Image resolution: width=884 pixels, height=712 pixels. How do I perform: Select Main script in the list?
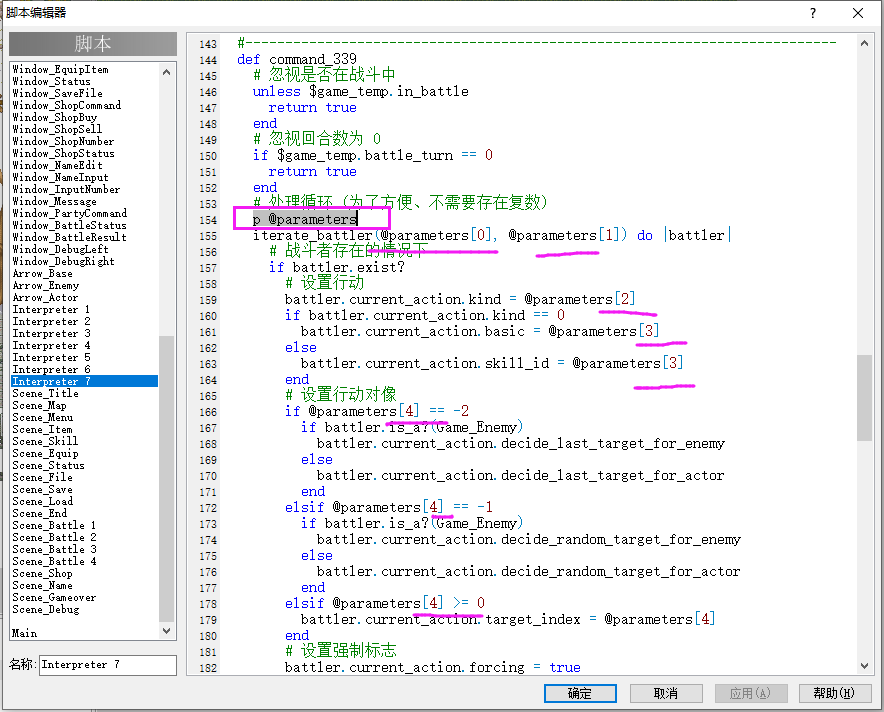pos(25,633)
